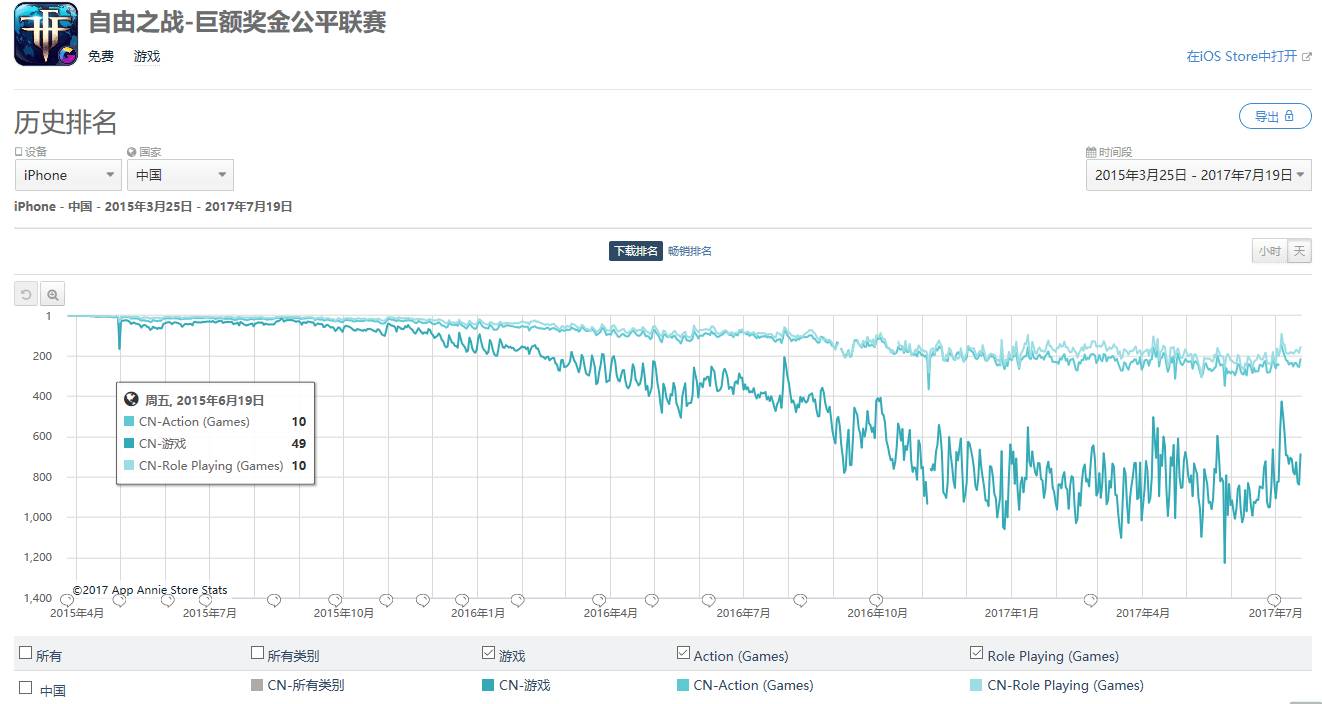The width and height of the screenshot is (1322, 704).
Task: Click the globe icon beside 国家
Action: (132, 152)
